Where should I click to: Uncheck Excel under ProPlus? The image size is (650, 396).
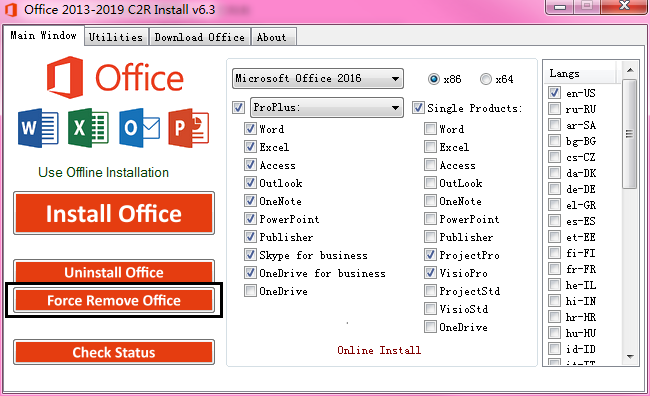tap(250, 146)
